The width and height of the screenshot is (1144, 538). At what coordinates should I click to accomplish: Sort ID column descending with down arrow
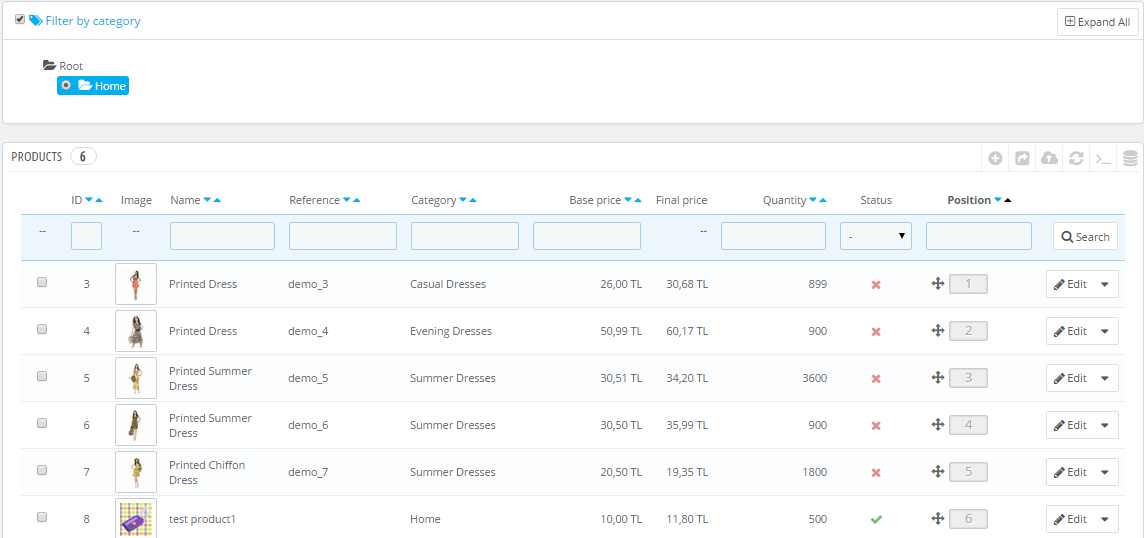pyautogui.click(x=89, y=200)
